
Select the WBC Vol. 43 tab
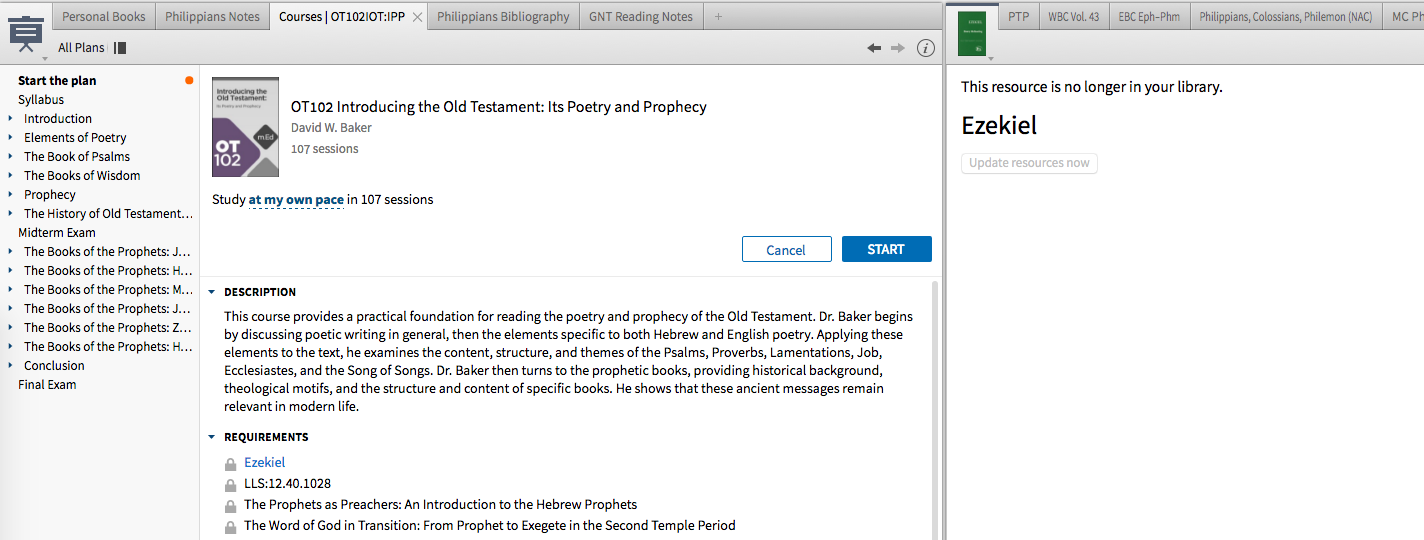[1074, 17]
